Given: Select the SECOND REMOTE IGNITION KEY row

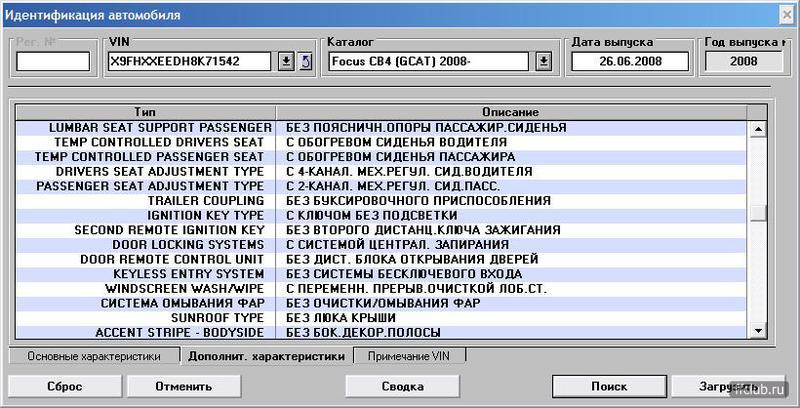Looking at the screenshot, I should [x=382, y=230].
